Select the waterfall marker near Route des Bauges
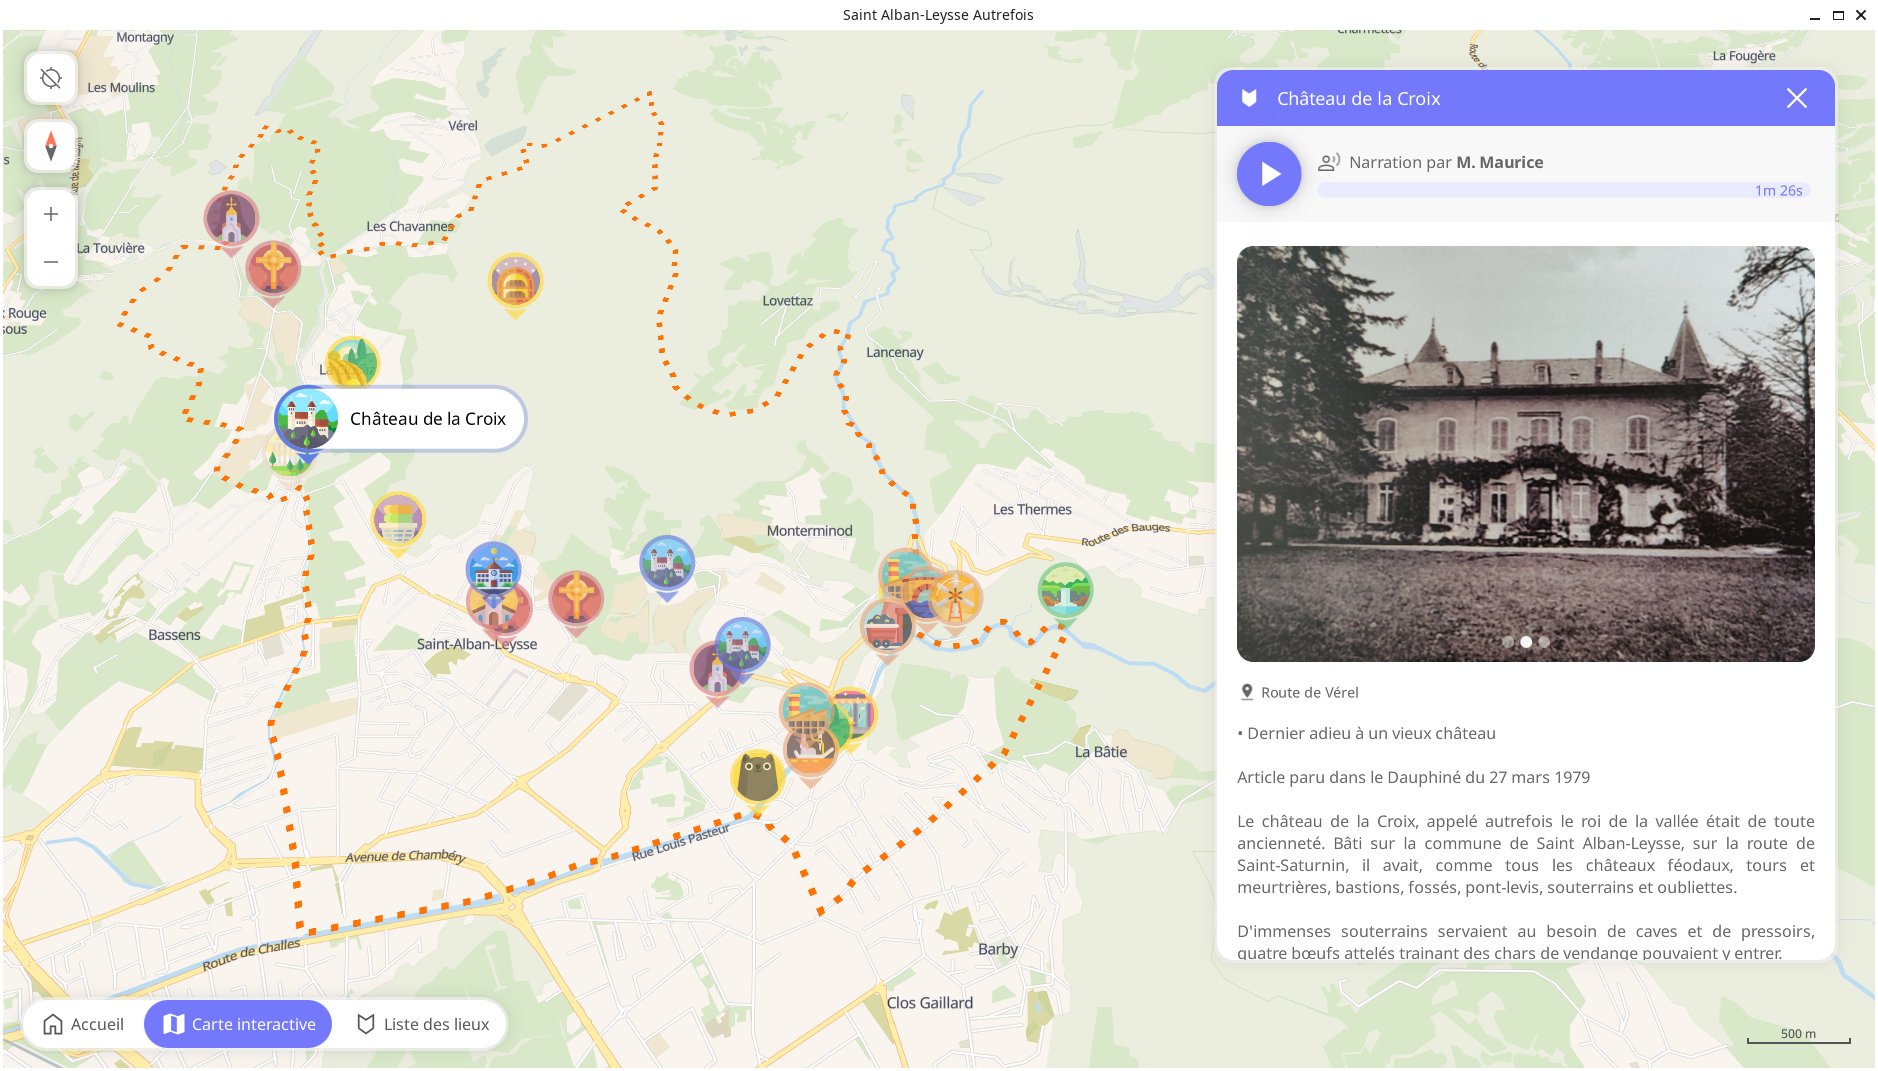The image size is (1878, 1071). point(1064,590)
